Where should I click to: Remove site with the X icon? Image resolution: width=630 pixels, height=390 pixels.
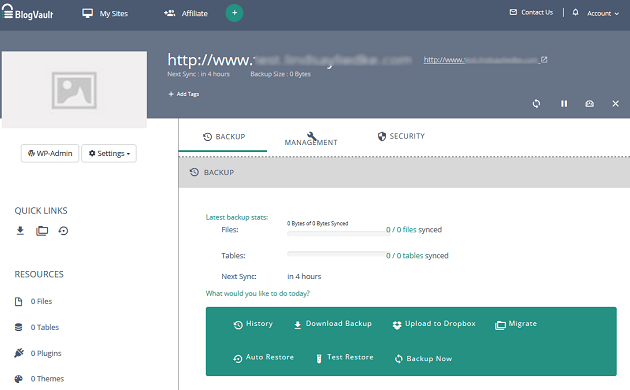click(615, 104)
